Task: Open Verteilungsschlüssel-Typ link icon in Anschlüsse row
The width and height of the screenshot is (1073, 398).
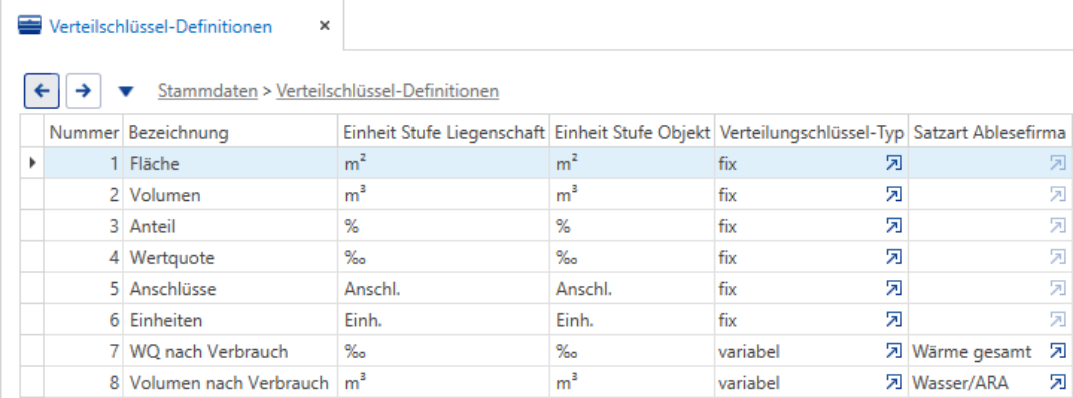Action: click(x=893, y=289)
